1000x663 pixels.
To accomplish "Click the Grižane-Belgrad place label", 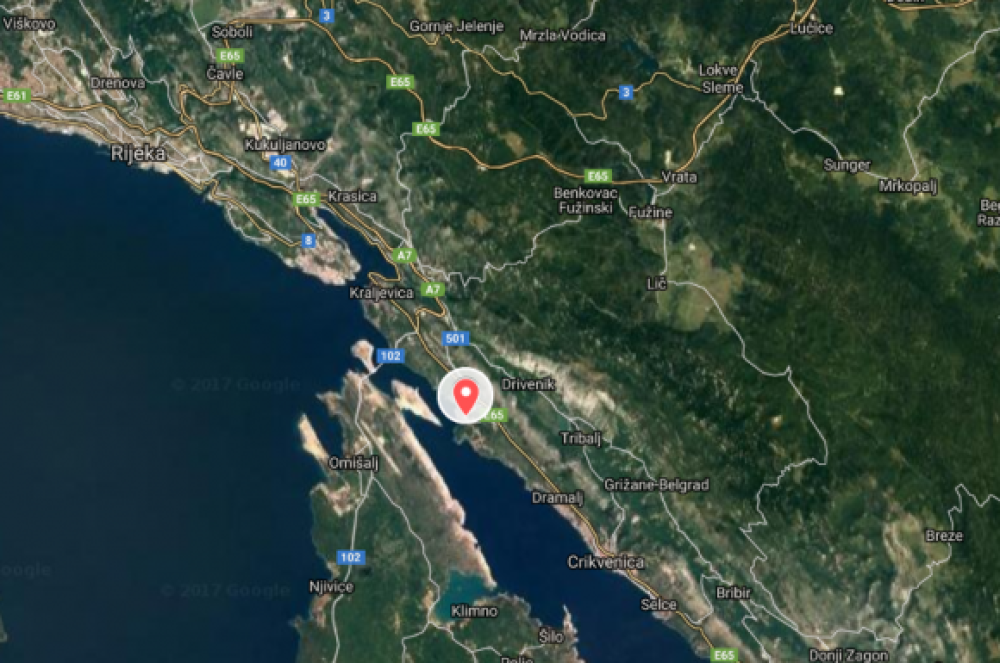I will pos(656,484).
